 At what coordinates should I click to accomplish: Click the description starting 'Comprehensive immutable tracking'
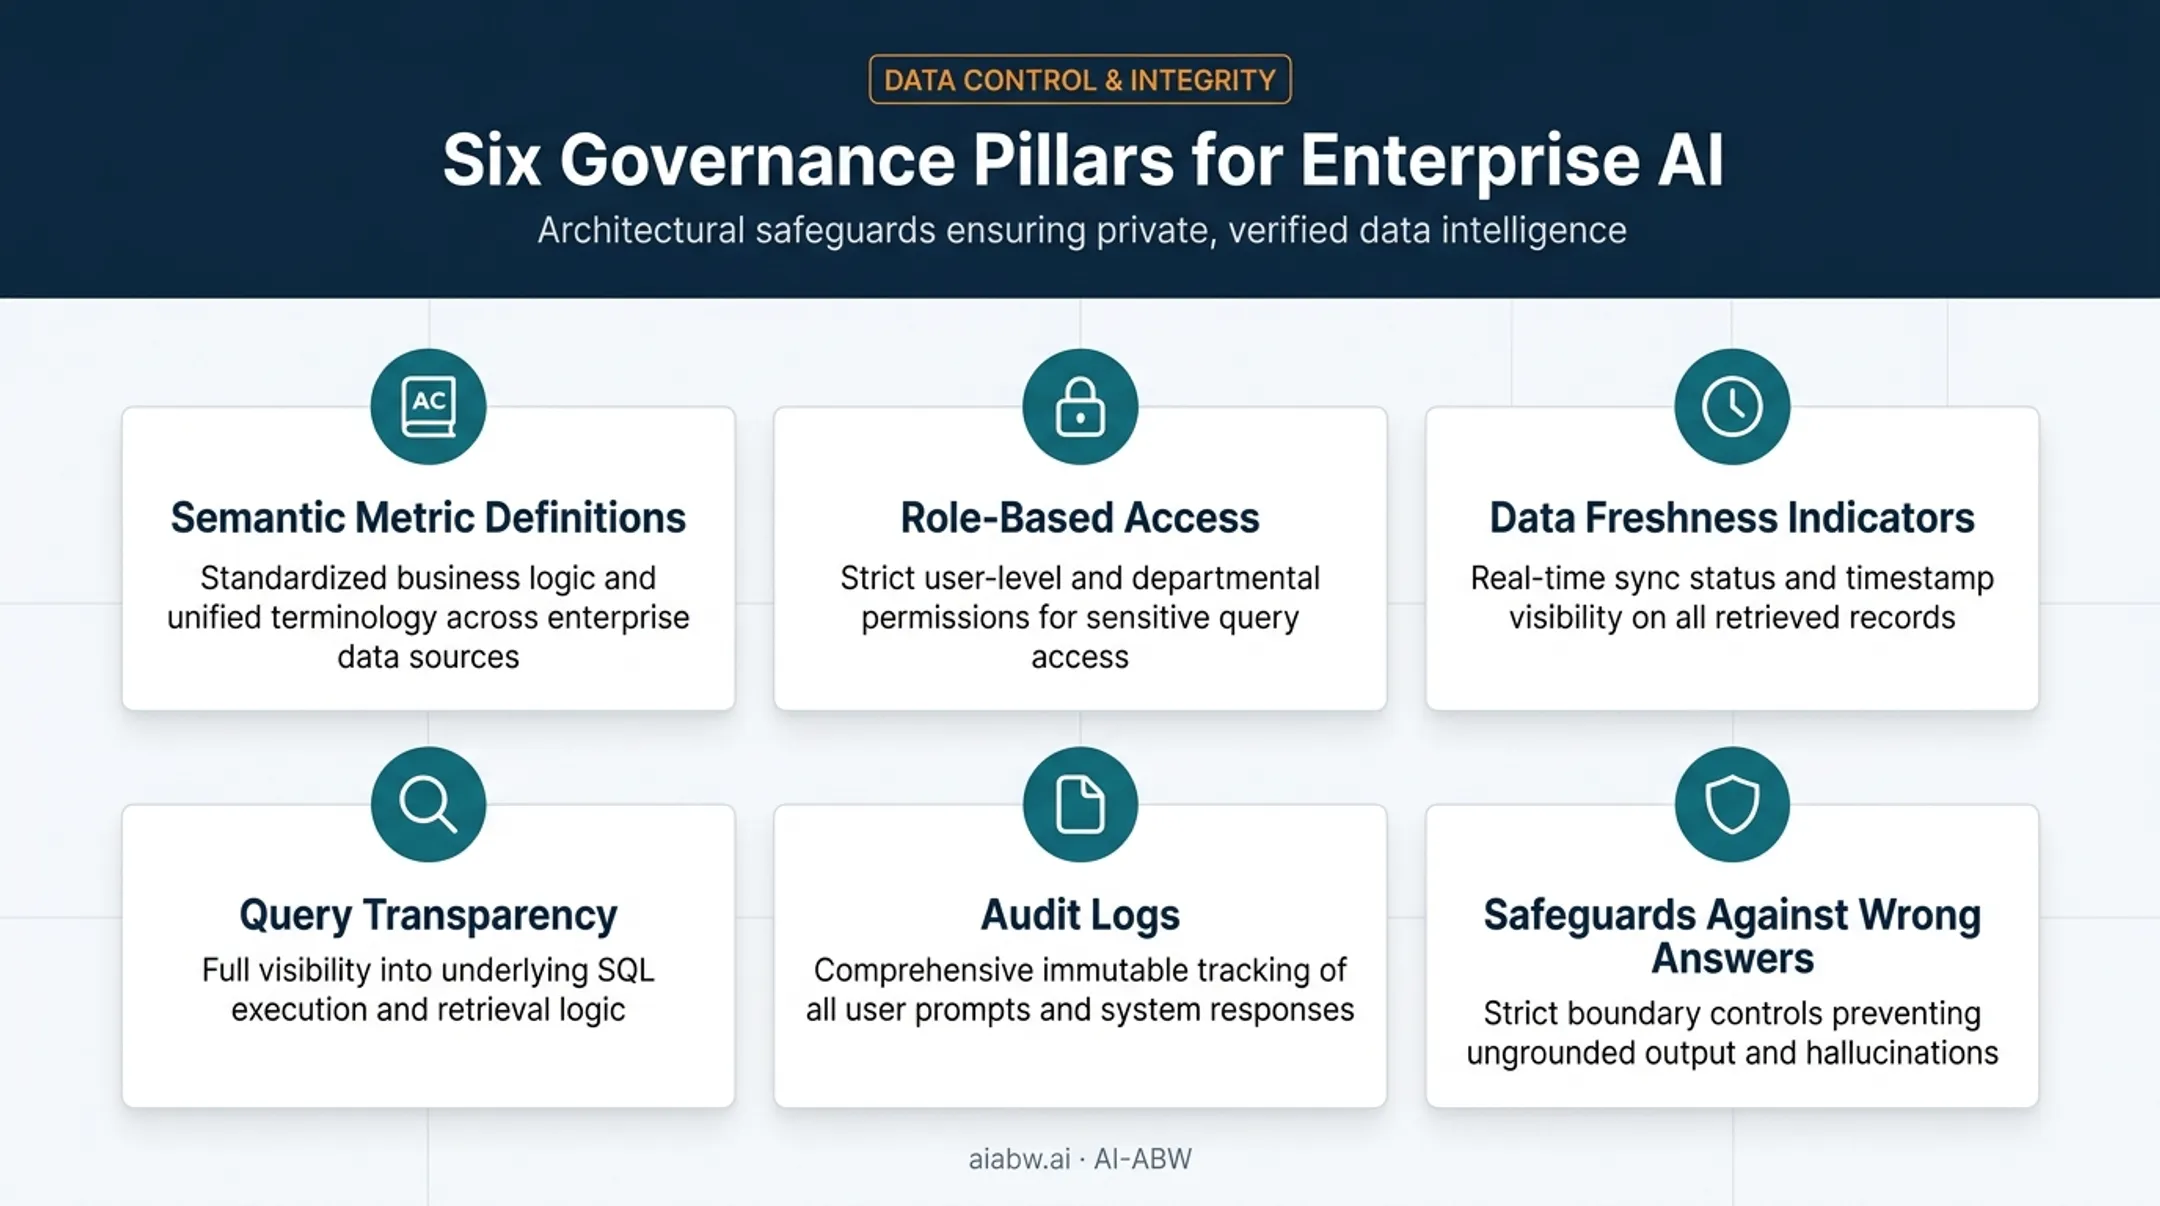1080,990
